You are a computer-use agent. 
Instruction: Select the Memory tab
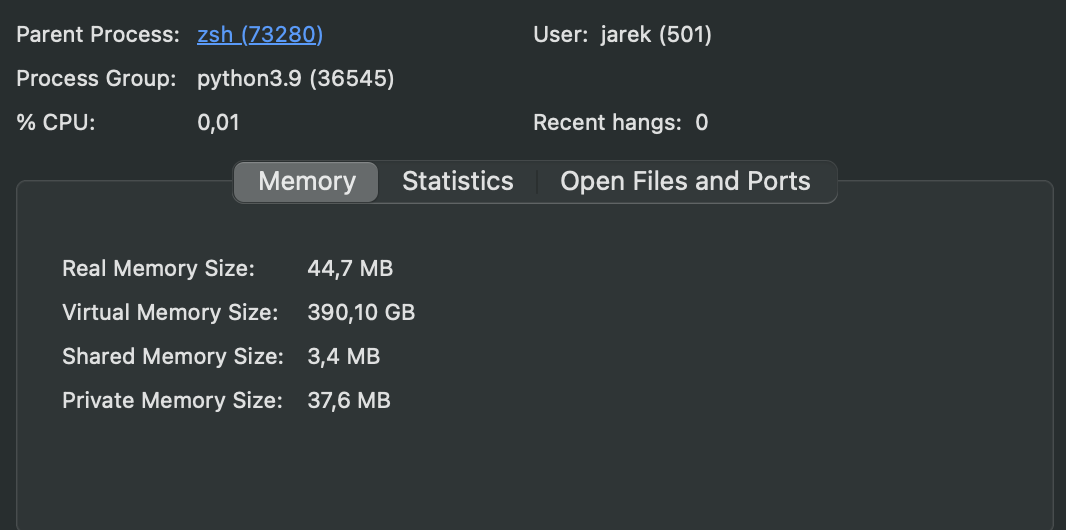pyautogui.click(x=307, y=181)
